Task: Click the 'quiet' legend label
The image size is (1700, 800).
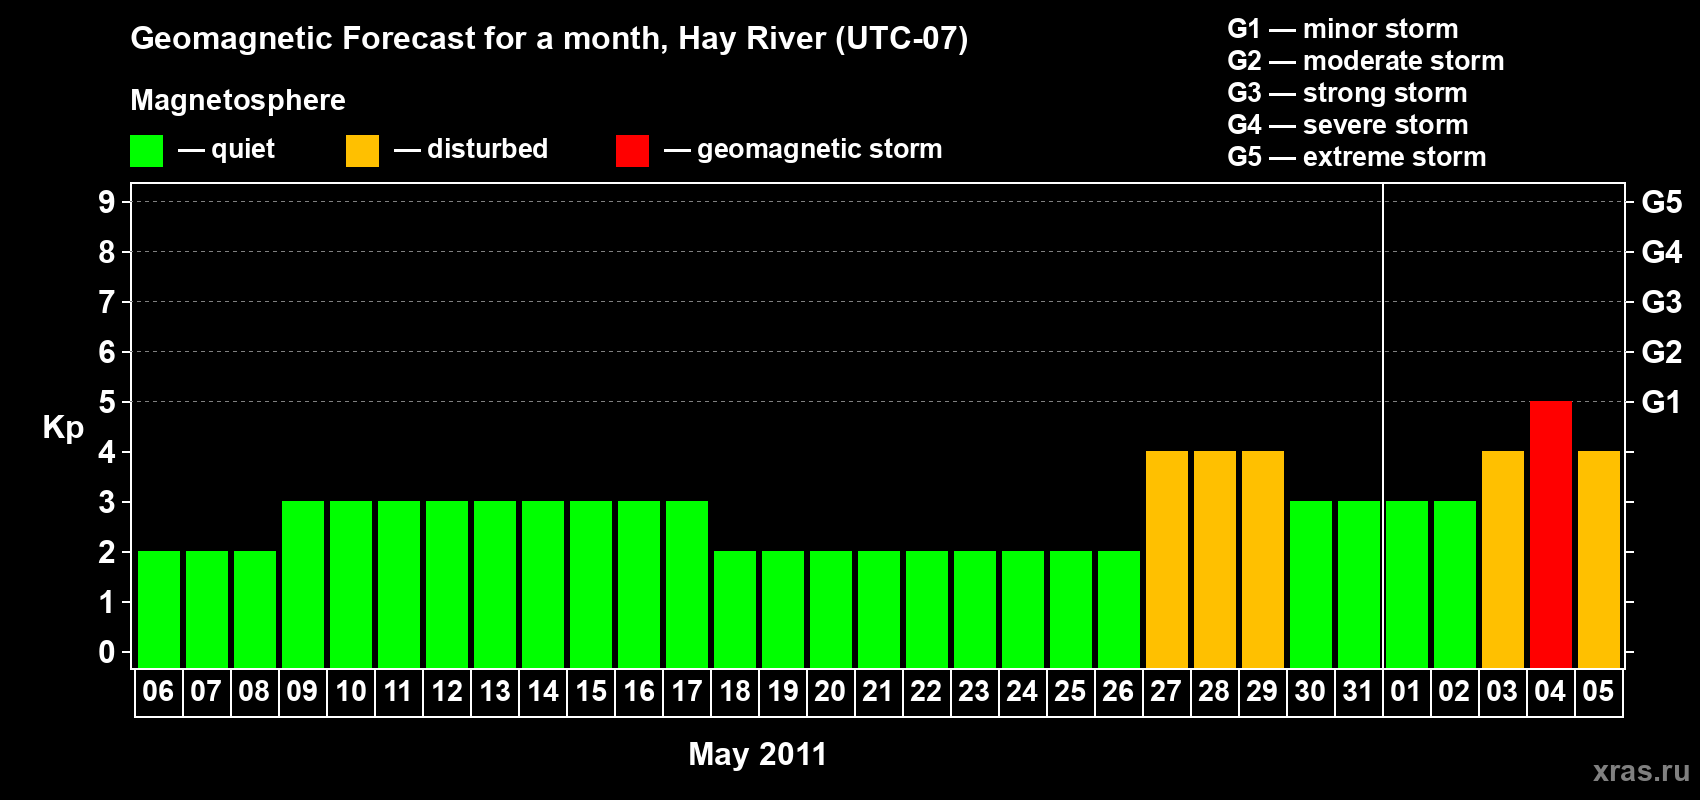Action: pos(243,150)
